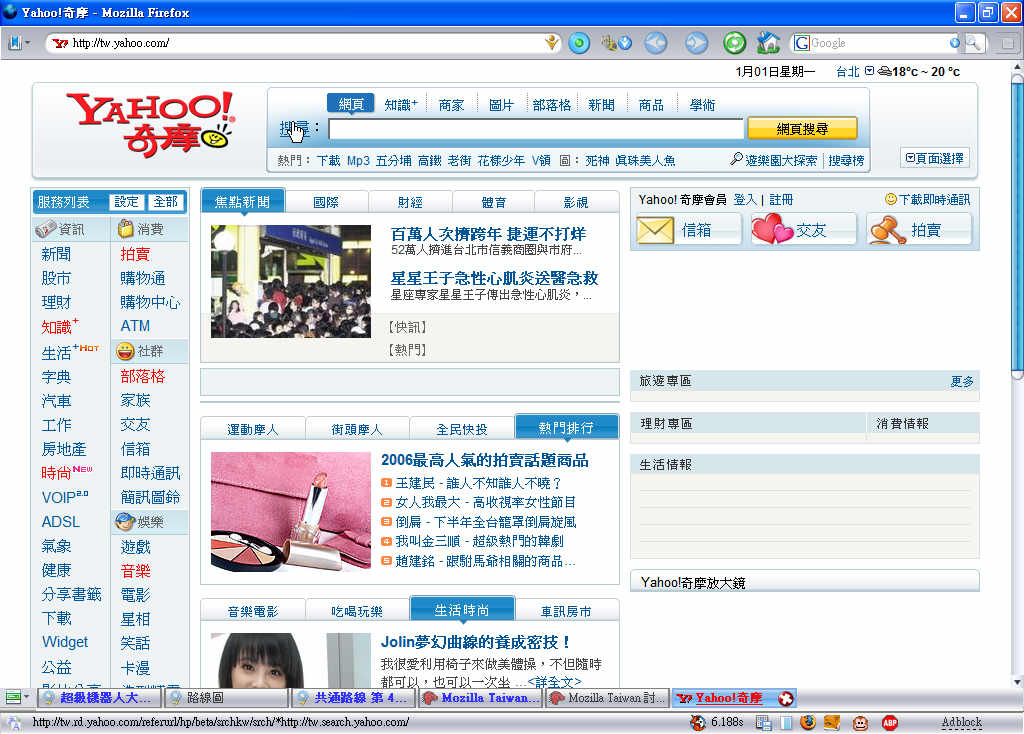
Task: Click the 交友 hearts icon
Action: coord(772,229)
